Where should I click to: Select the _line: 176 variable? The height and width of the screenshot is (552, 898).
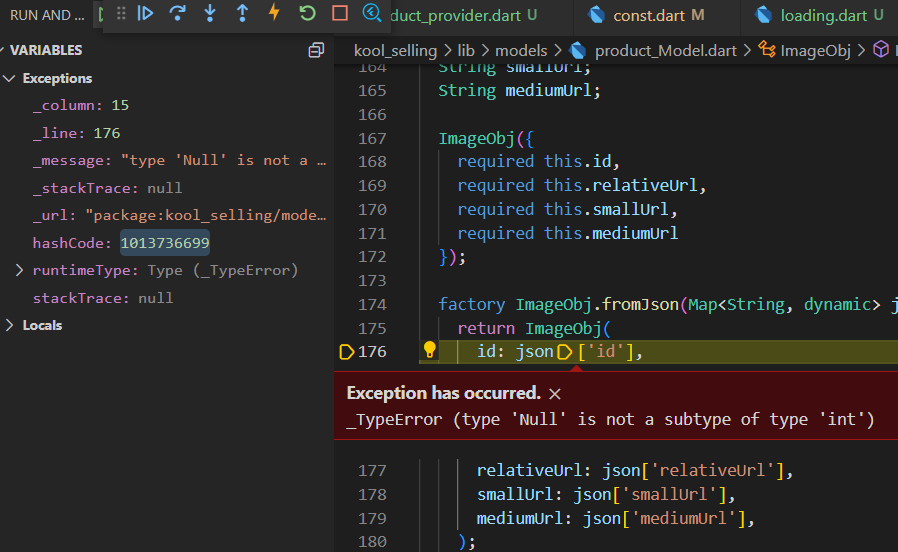(x=76, y=133)
